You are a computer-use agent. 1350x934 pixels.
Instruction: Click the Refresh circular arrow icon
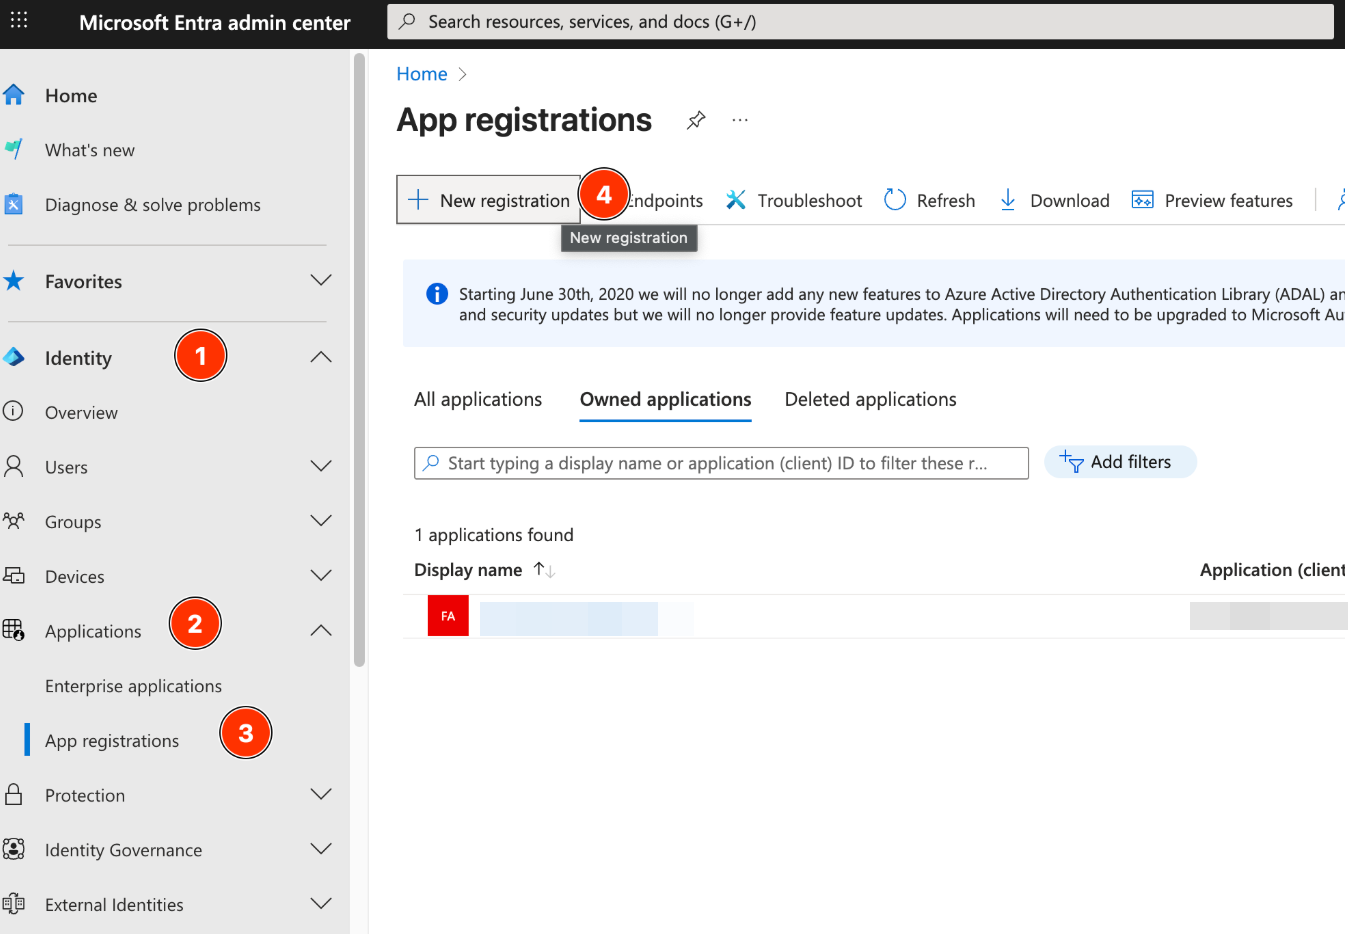(895, 200)
